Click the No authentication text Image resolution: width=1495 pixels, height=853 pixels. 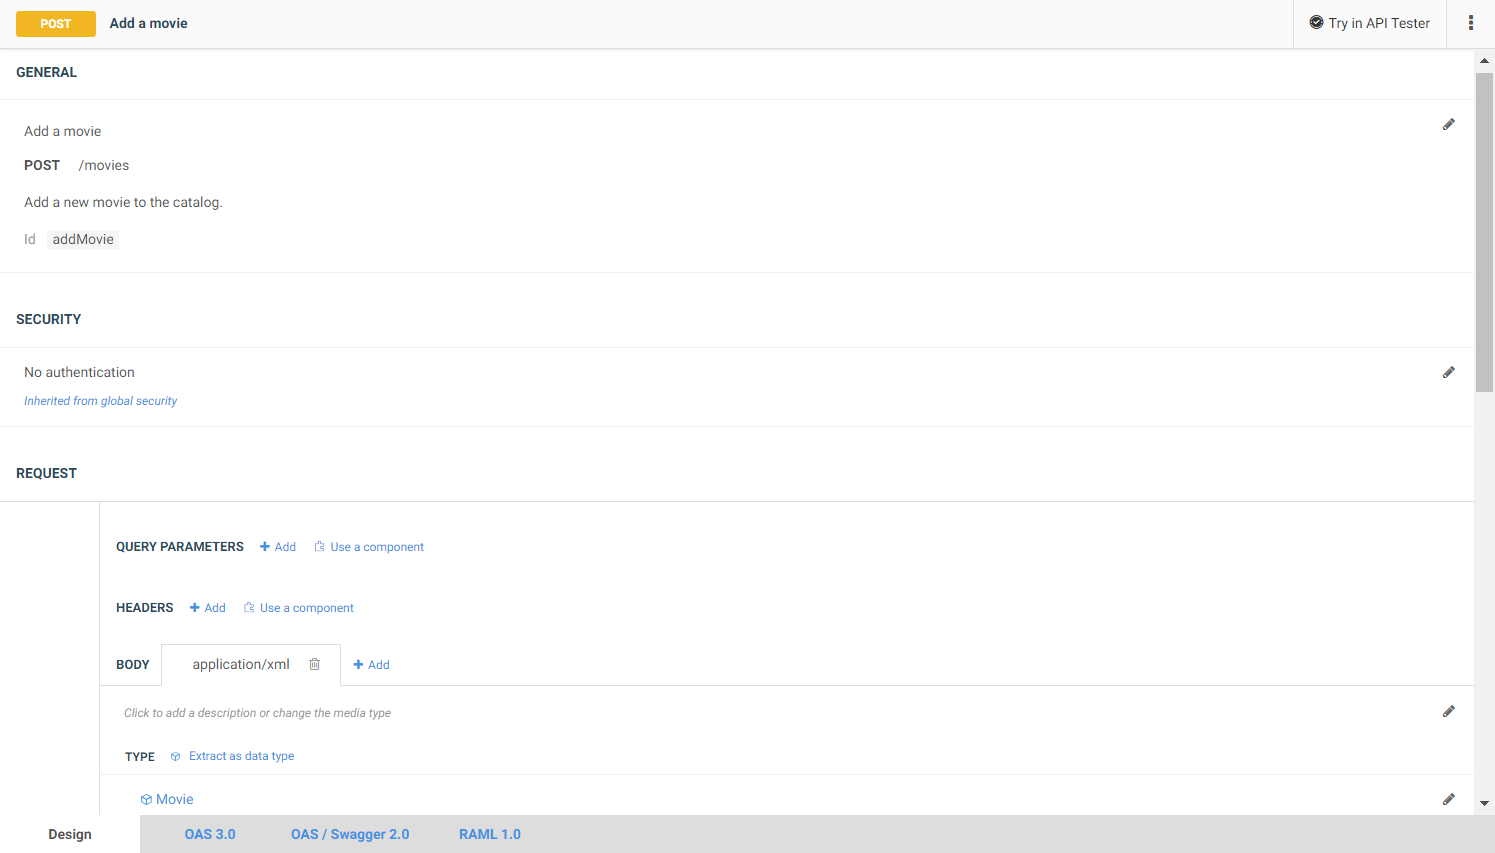point(80,373)
